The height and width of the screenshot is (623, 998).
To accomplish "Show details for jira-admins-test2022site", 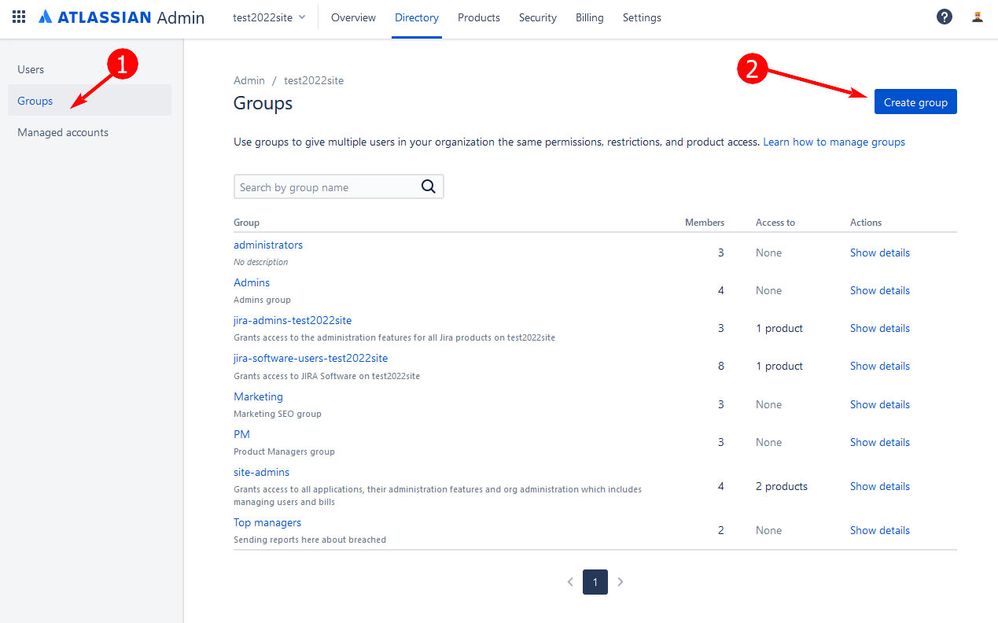I will pyautogui.click(x=880, y=328).
